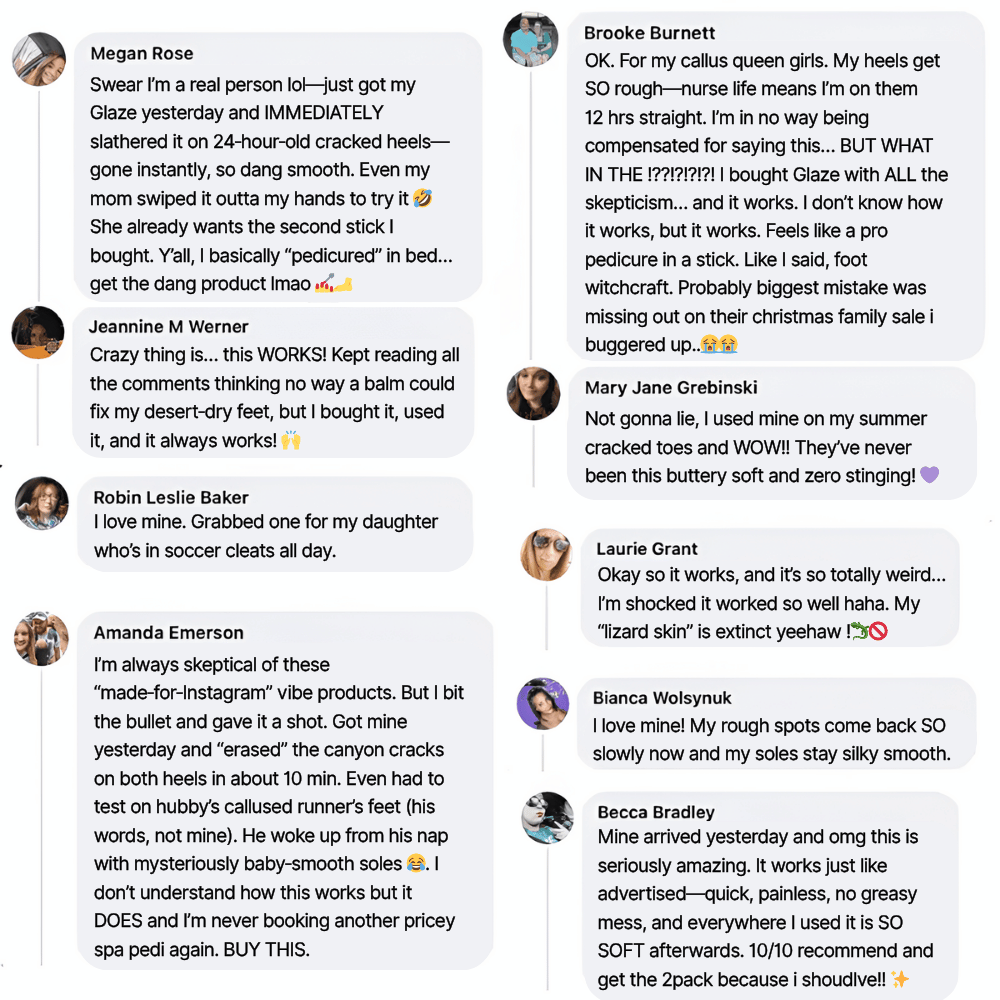Click Jeannine M Werner's name
Viewport: 1000px width, 1000px height.
click(x=168, y=327)
